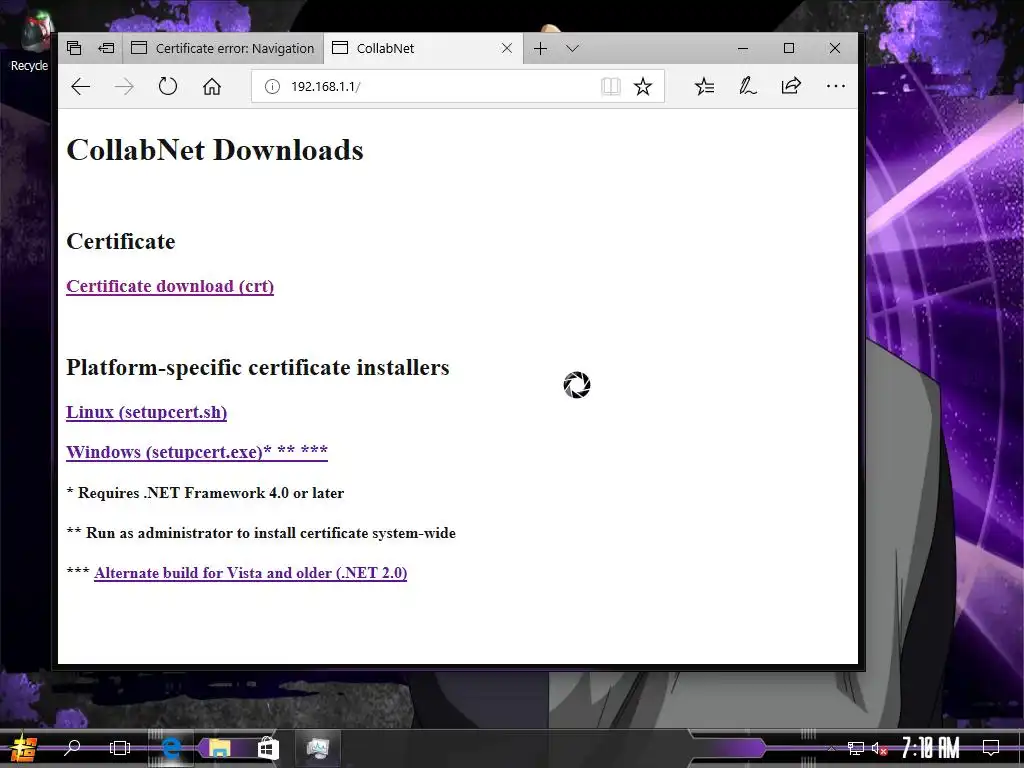Select the monitor app taskbar icon

point(318,748)
